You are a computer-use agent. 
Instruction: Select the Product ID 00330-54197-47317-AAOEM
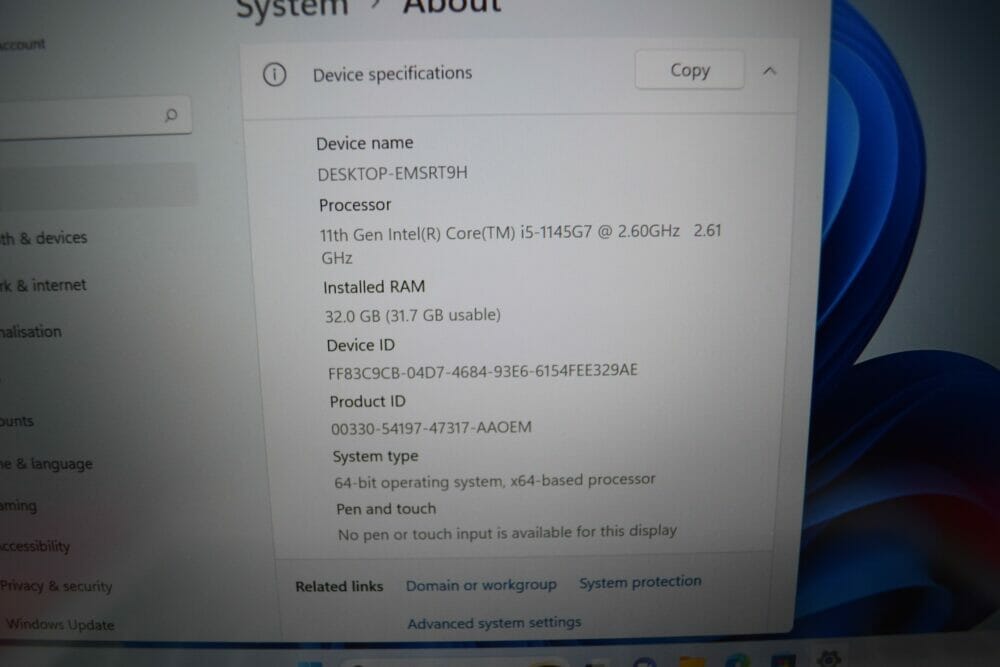(x=431, y=427)
